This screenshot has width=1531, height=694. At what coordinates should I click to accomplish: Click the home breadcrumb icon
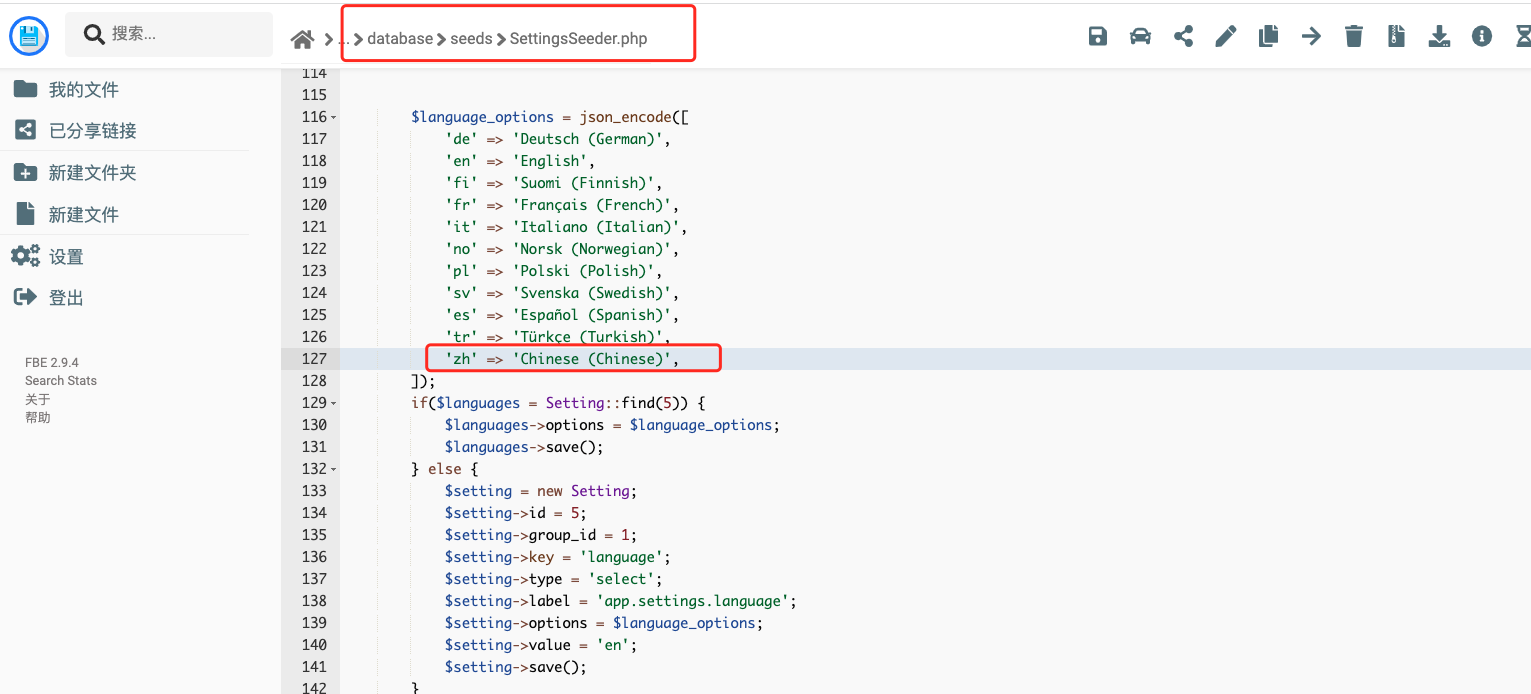(302, 39)
